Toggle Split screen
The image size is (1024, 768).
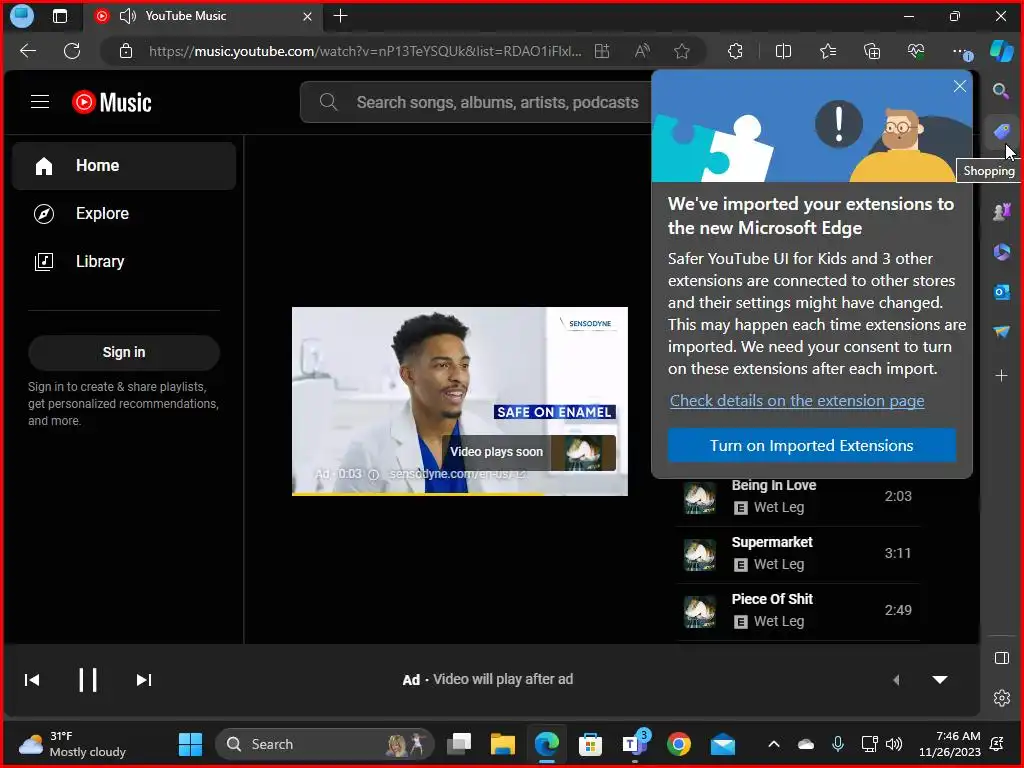coord(783,51)
